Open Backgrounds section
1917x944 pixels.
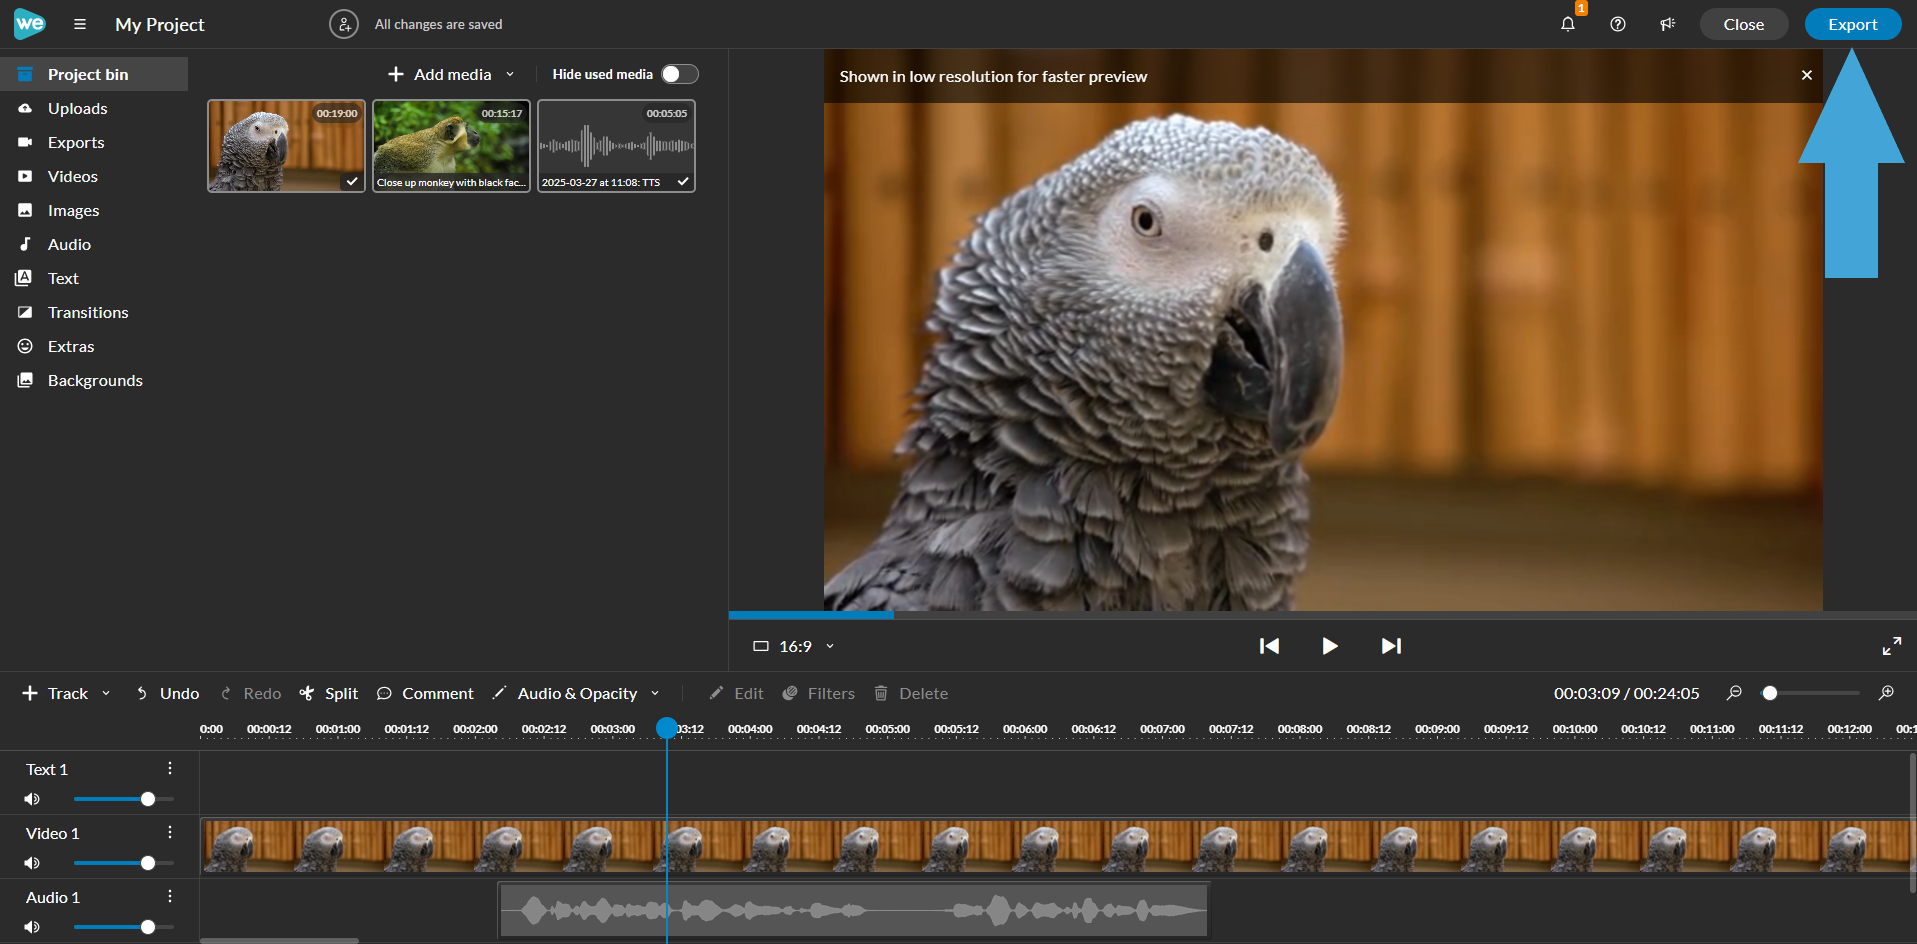pyautogui.click(x=94, y=380)
